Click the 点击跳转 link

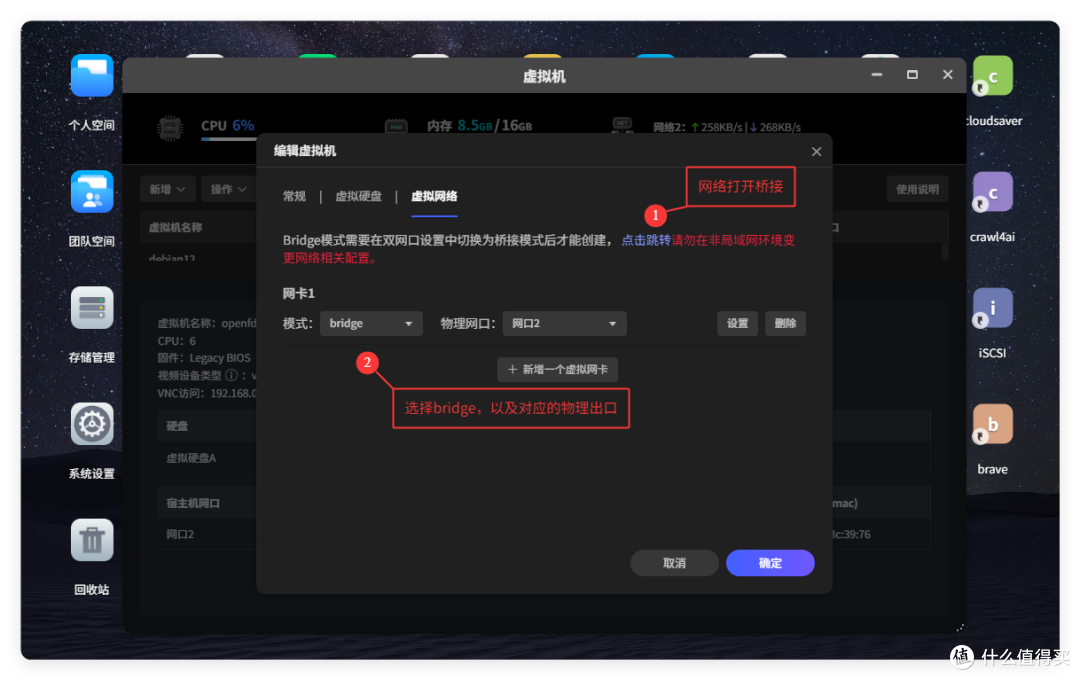pos(646,238)
